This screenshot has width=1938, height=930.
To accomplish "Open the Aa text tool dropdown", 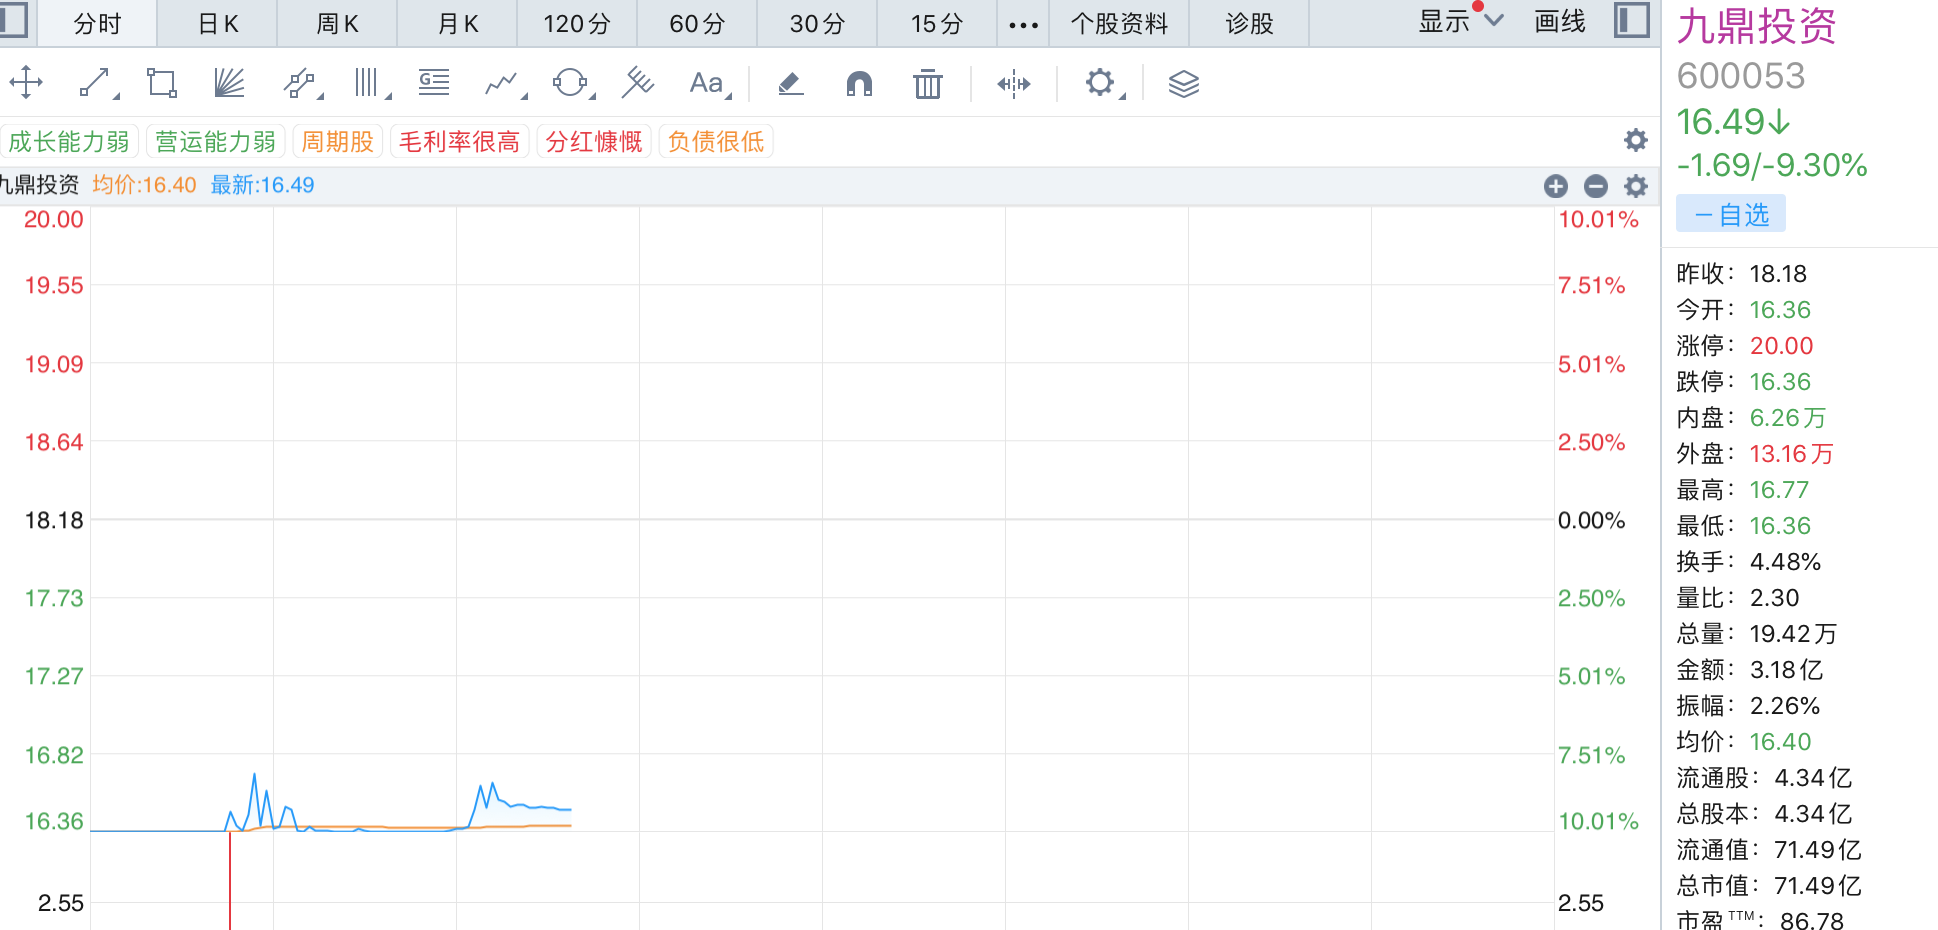I will 709,83.
